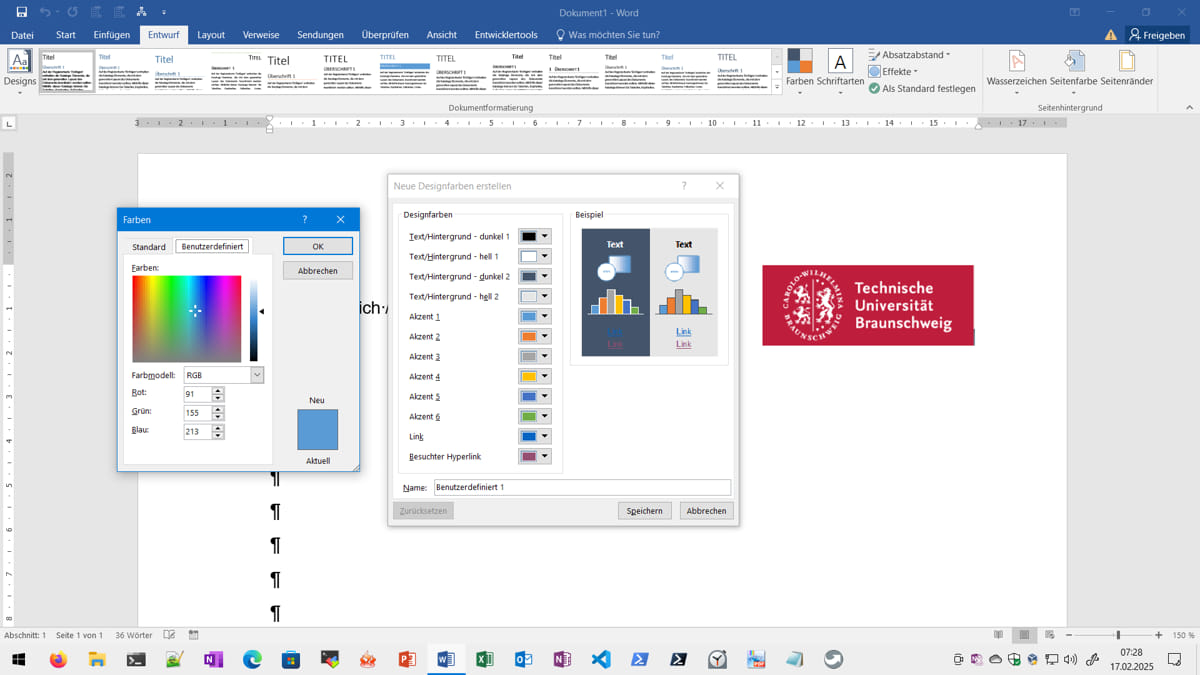Switch to the Standard tab in Farben dialog
The height and width of the screenshot is (675, 1200).
[x=149, y=247]
